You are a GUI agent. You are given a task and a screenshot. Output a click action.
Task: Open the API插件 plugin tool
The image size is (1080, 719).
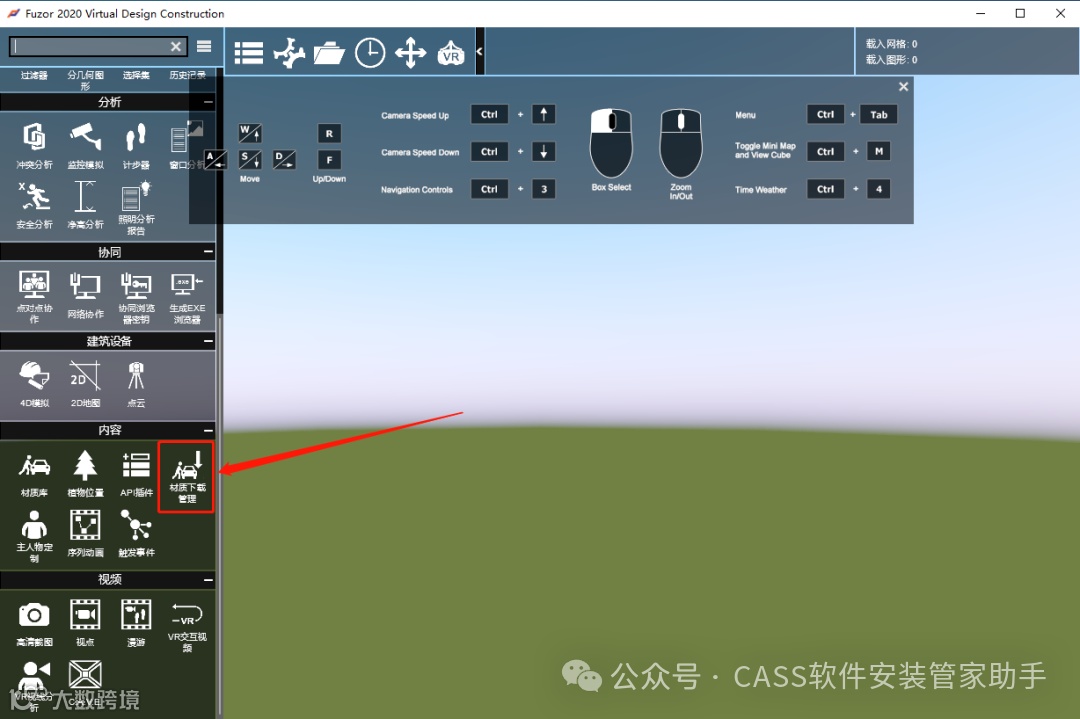[x=136, y=475]
